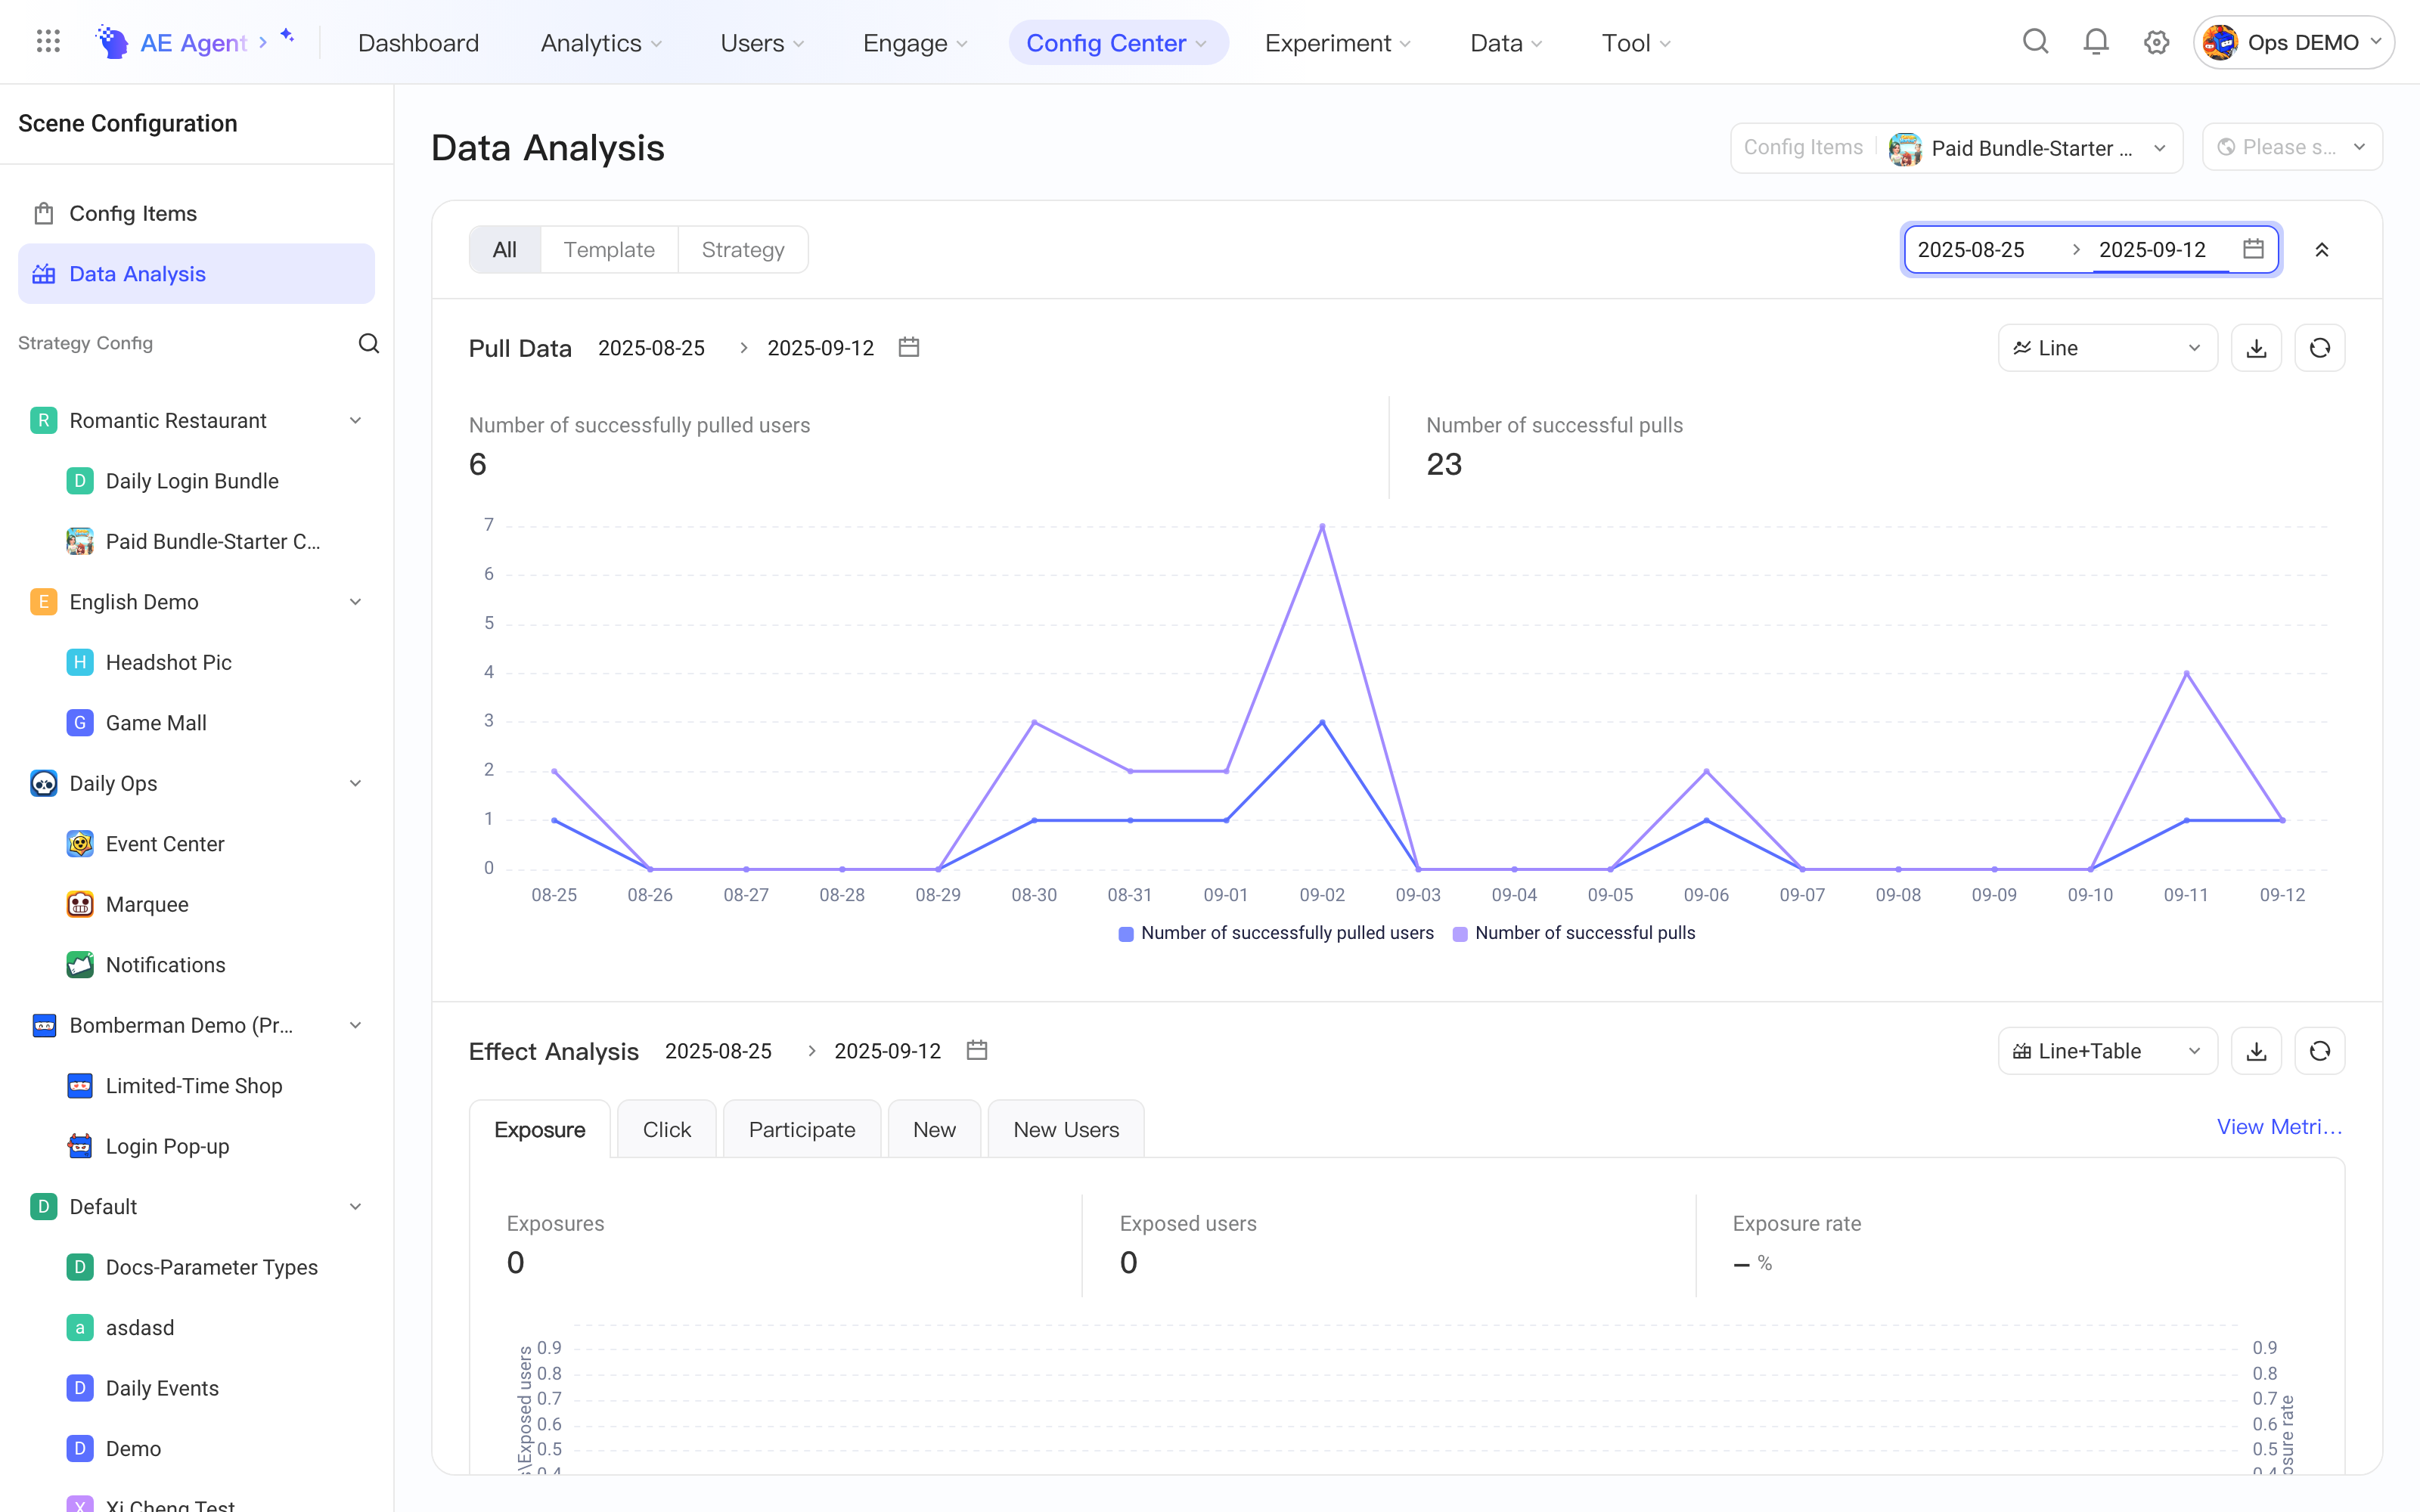Open Pull Data date calendar icon
Image resolution: width=2420 pixels, height=1512 pixels.
coord(908,347)
